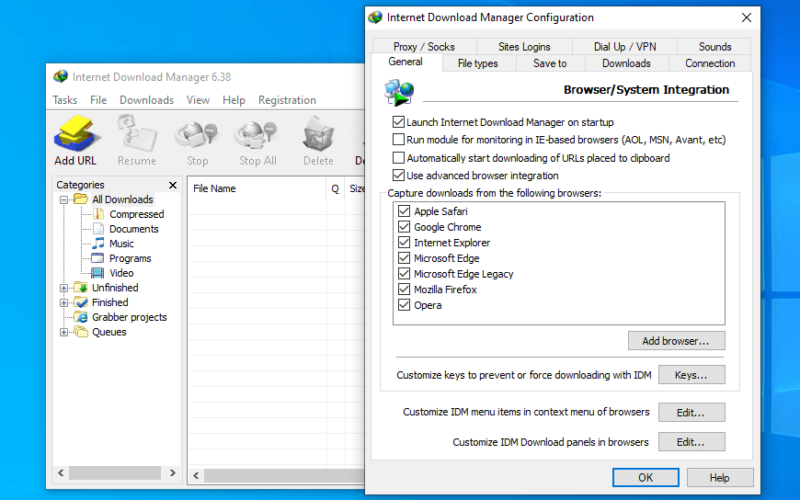Enable auto downloading of clipboard URLs
The image size is (800, 500).
398,158
